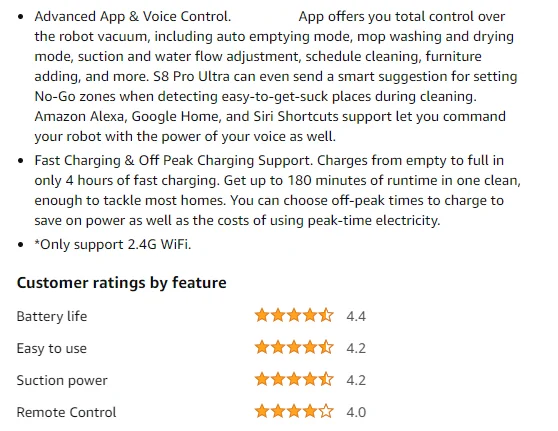The image size is (558, 431).
Task: Select the Remote Control feature label
Action: tap(67, 412)
